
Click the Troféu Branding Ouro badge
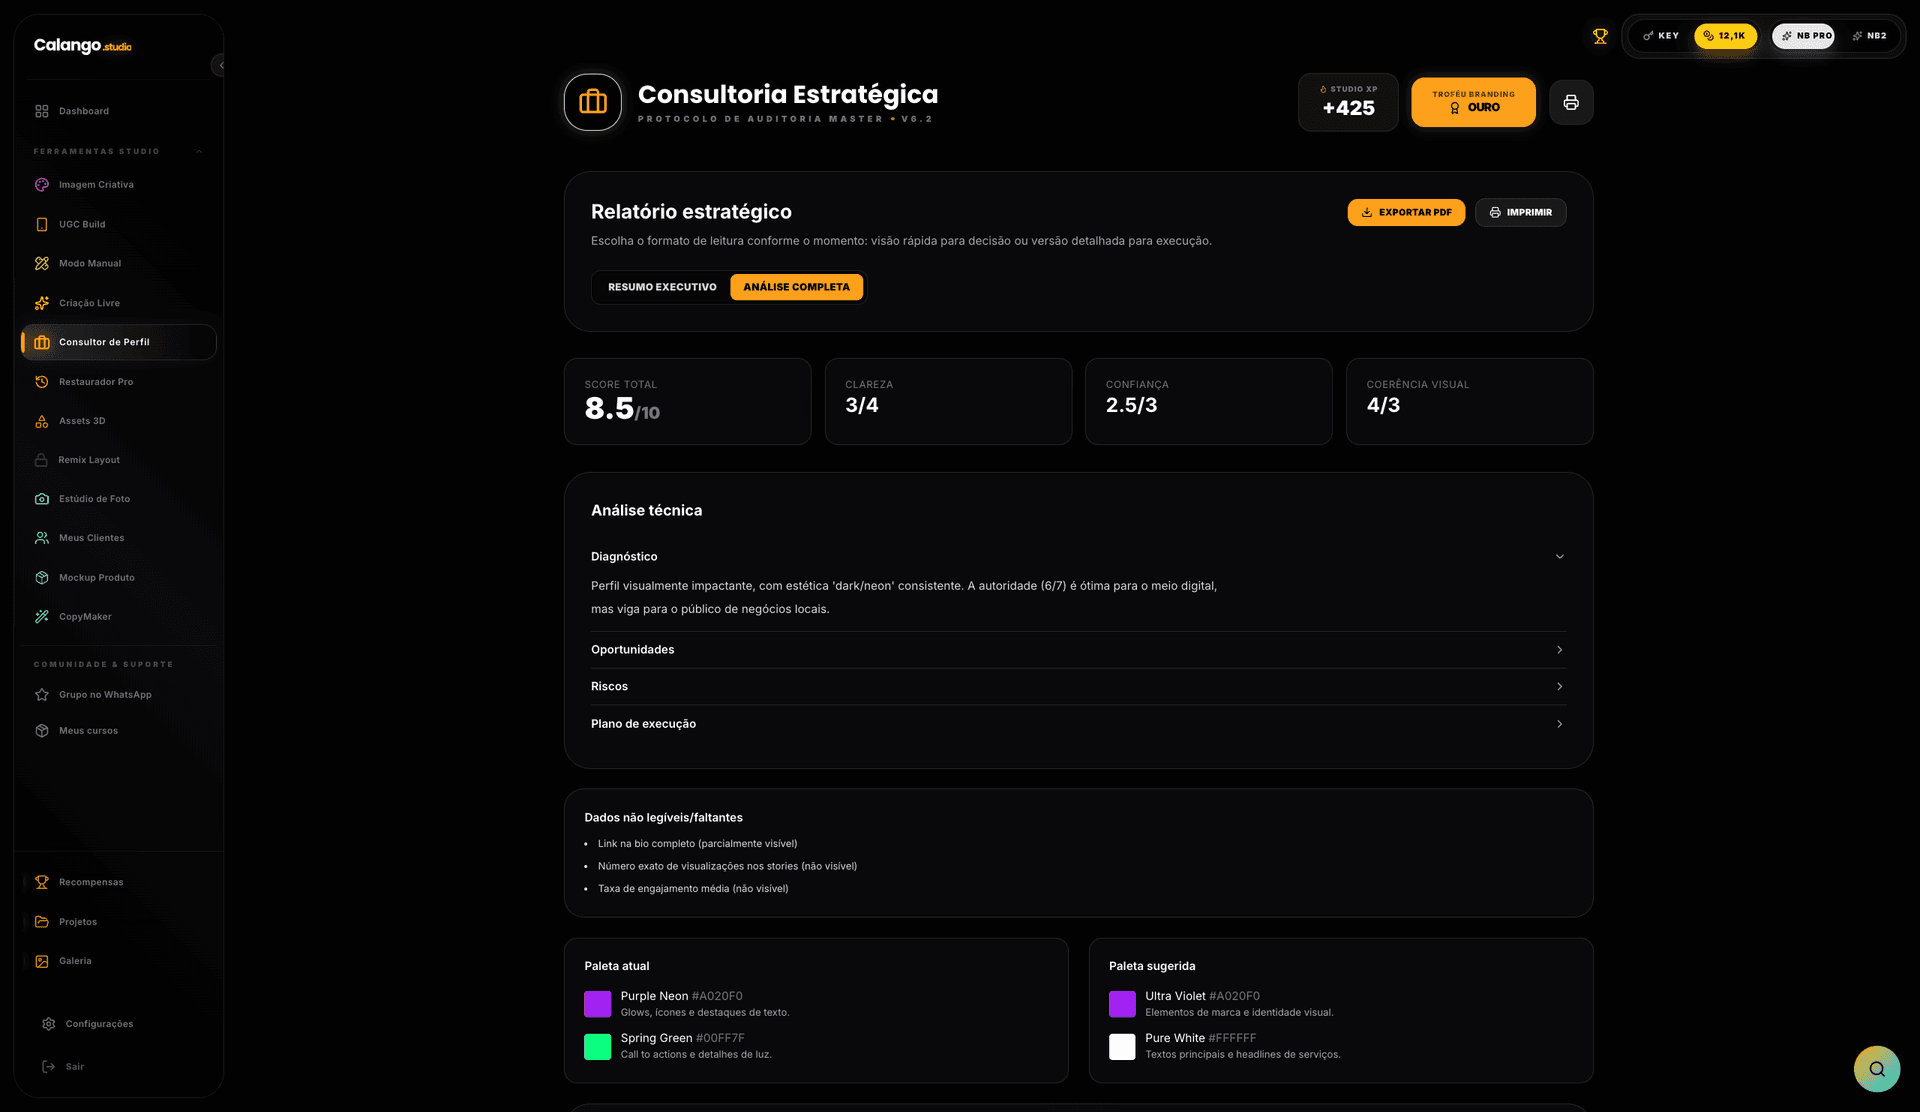pos(1473,102)
